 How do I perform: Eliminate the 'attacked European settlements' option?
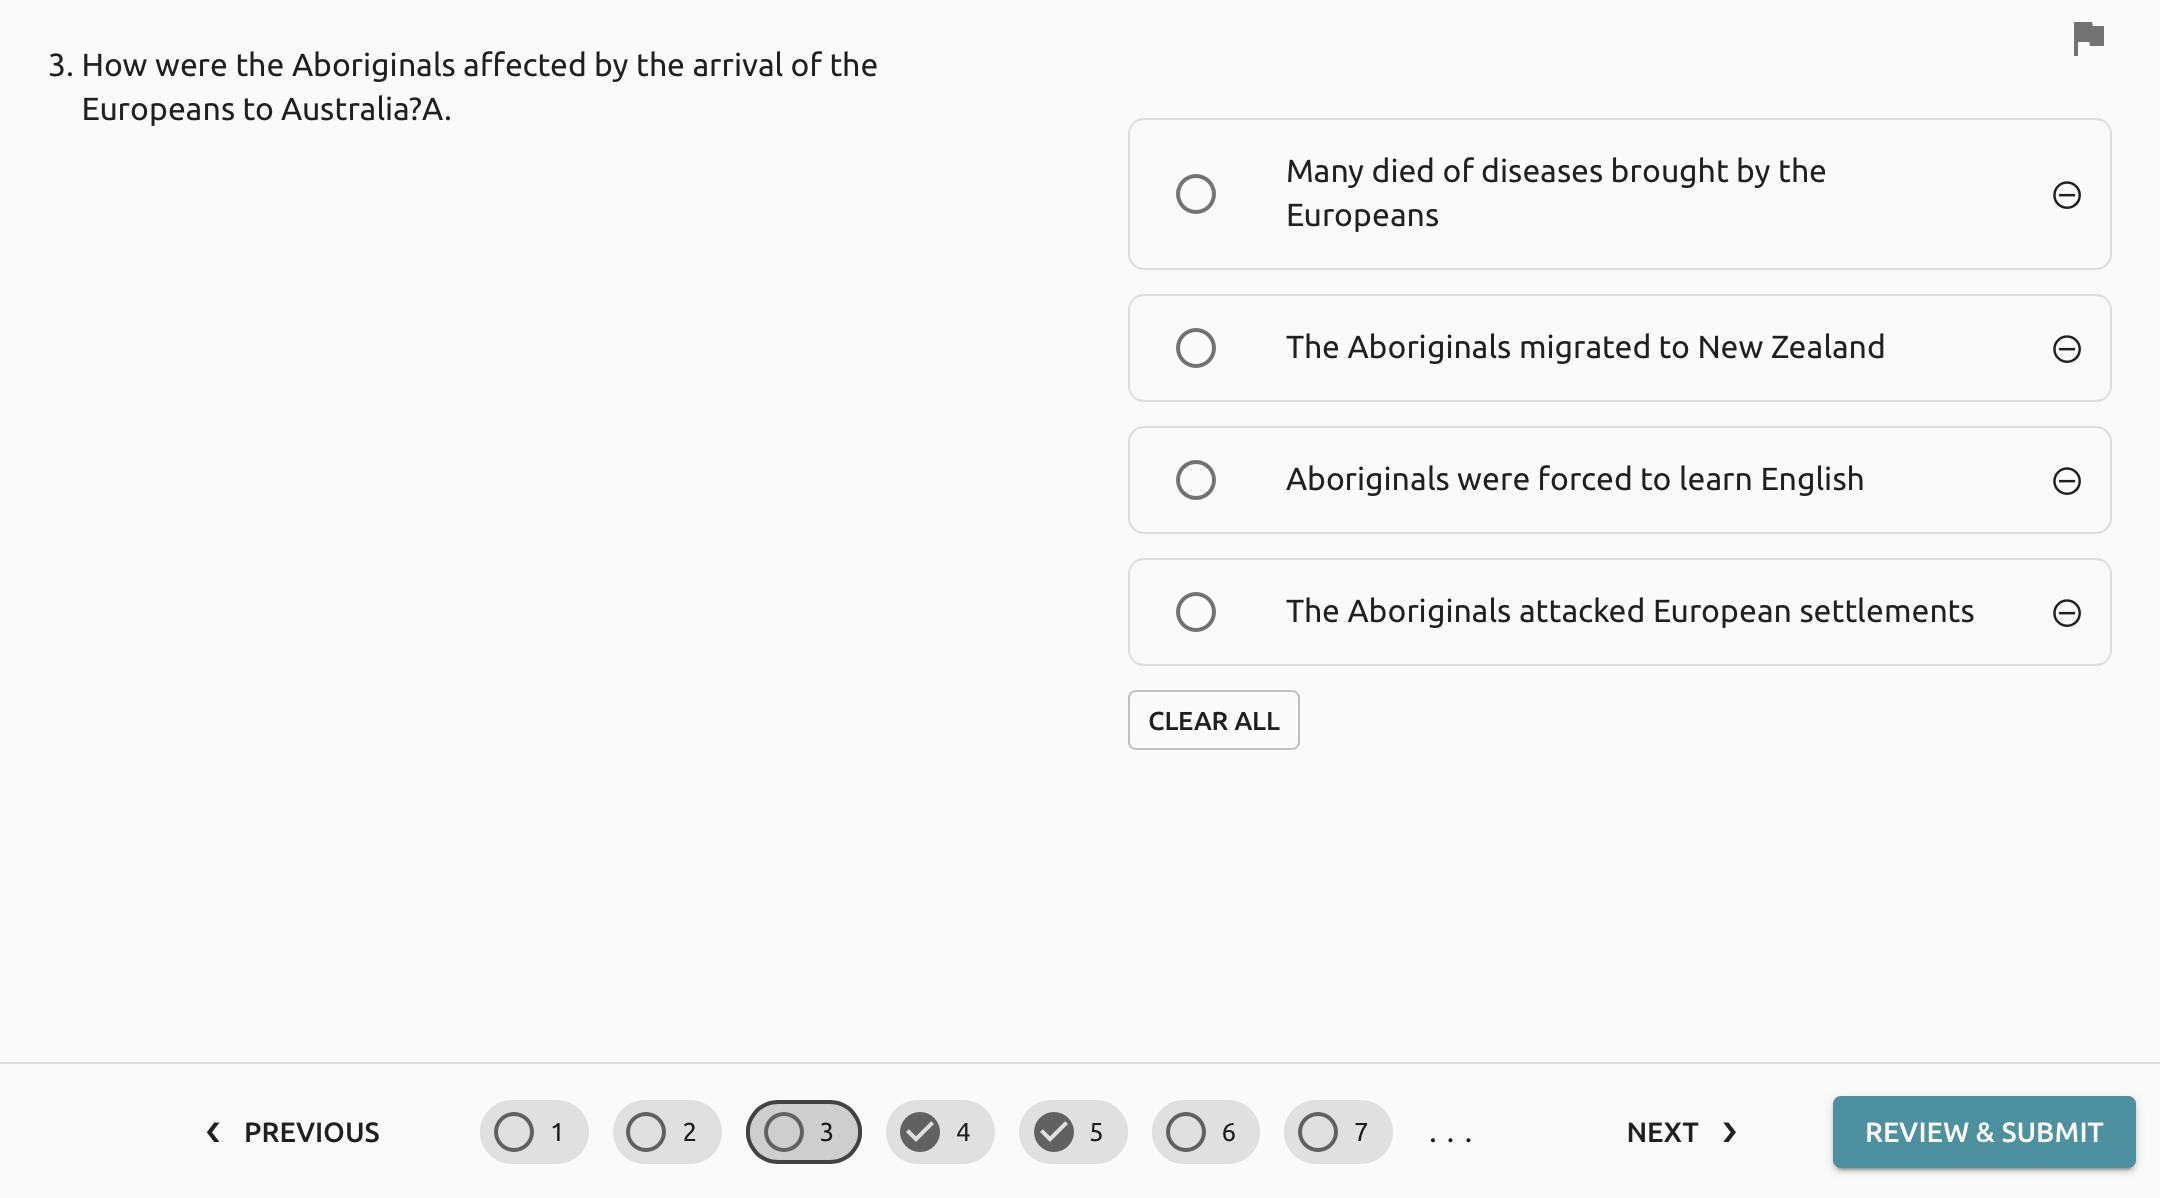click(2066, 613)
